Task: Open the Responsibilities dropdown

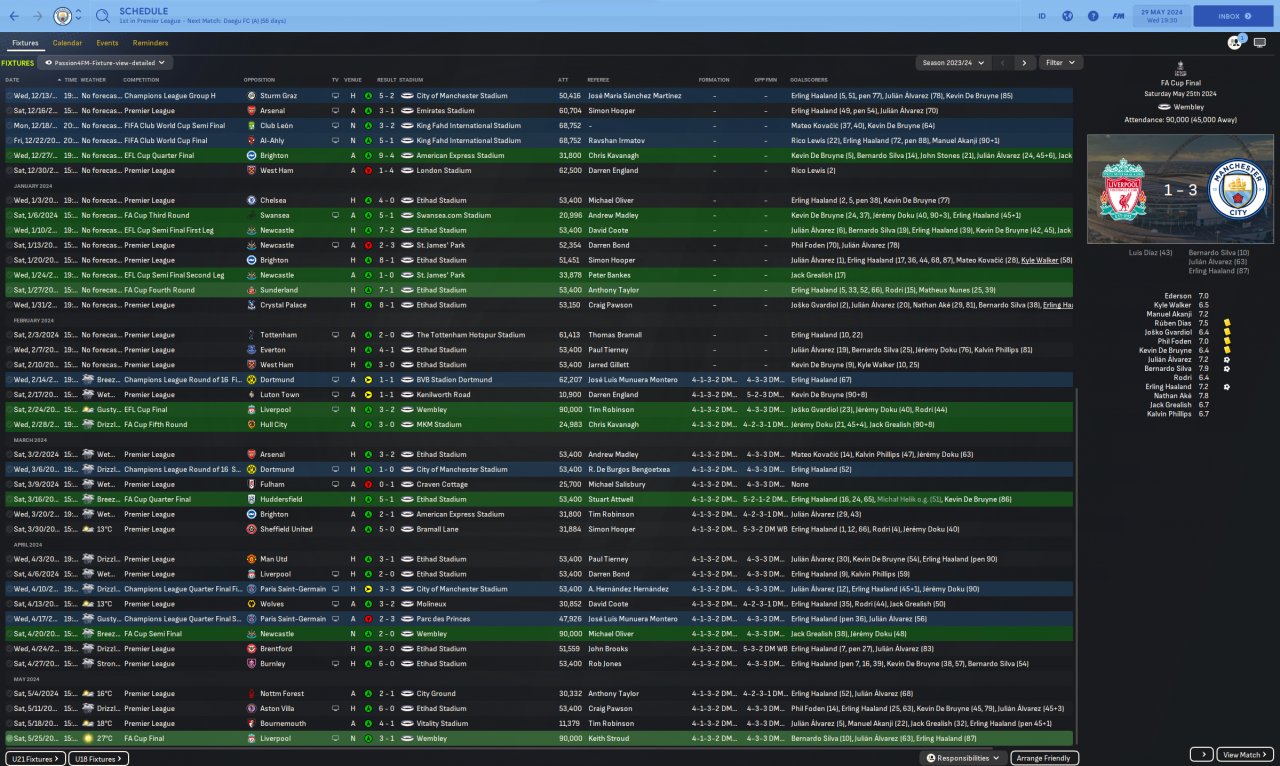Action: pos(963,758)
